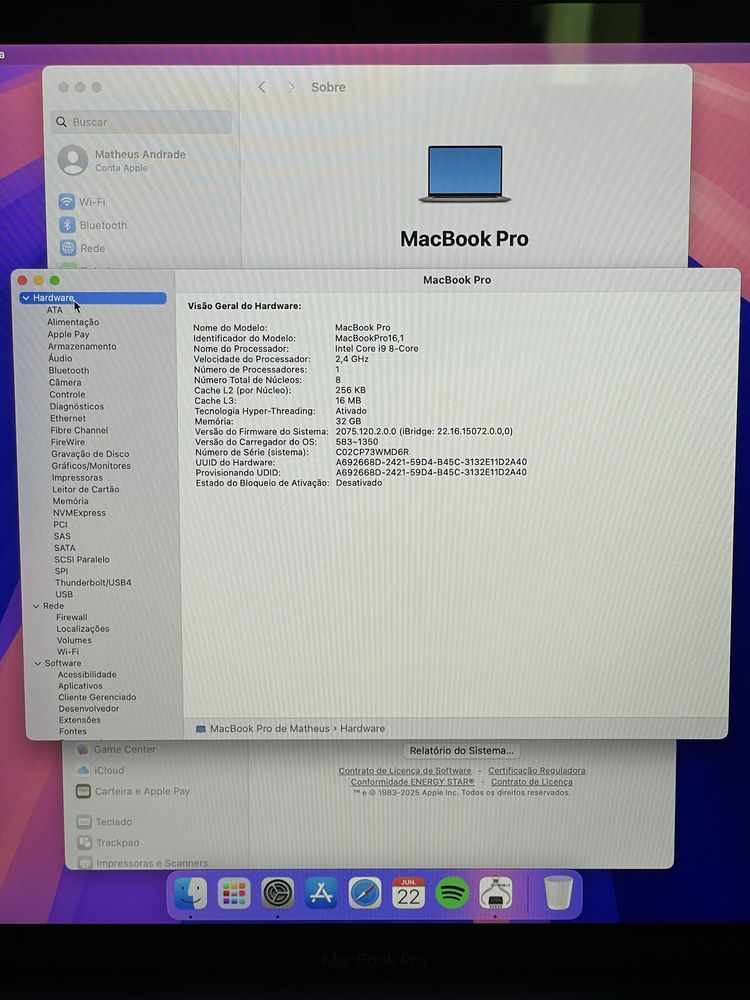This screenshot has width=750, height=1000.
Task: Select Alimentação in Hardware list
Action: (73, 322)
